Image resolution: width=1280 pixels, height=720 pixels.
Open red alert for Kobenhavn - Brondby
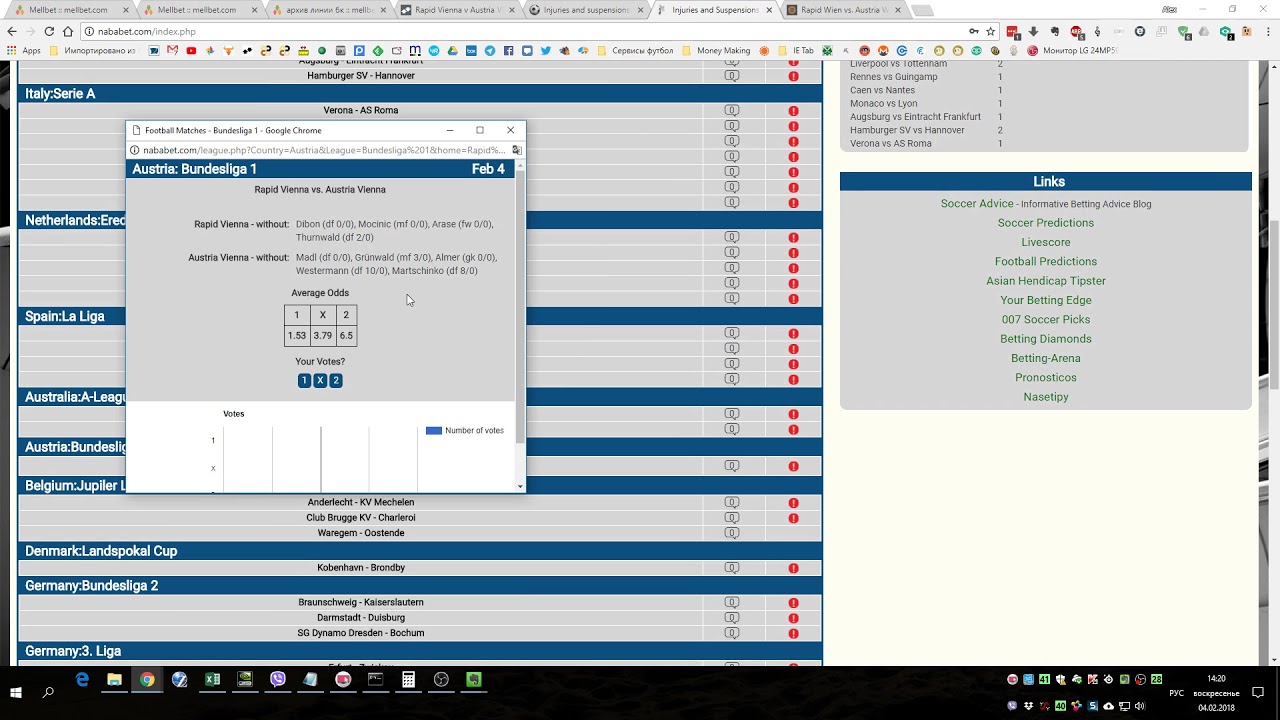coord(793,568)
